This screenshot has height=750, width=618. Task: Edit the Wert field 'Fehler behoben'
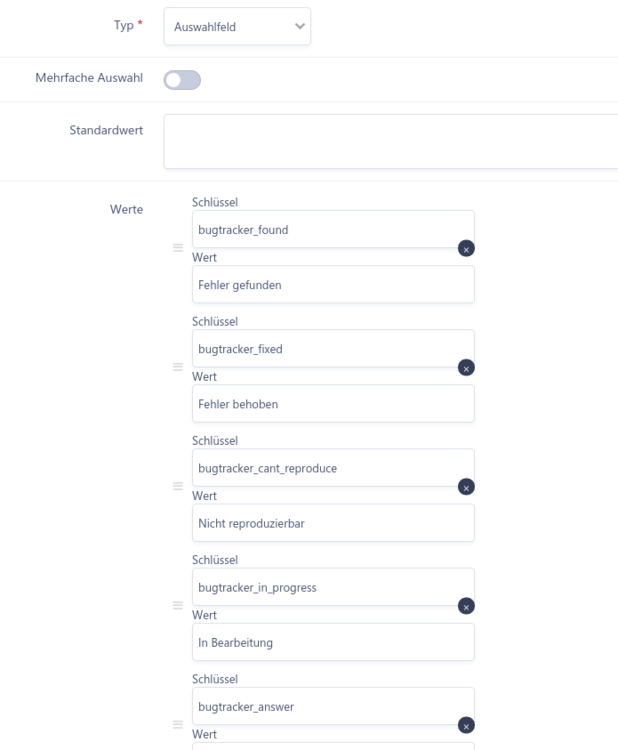click(x=332, y=403)
